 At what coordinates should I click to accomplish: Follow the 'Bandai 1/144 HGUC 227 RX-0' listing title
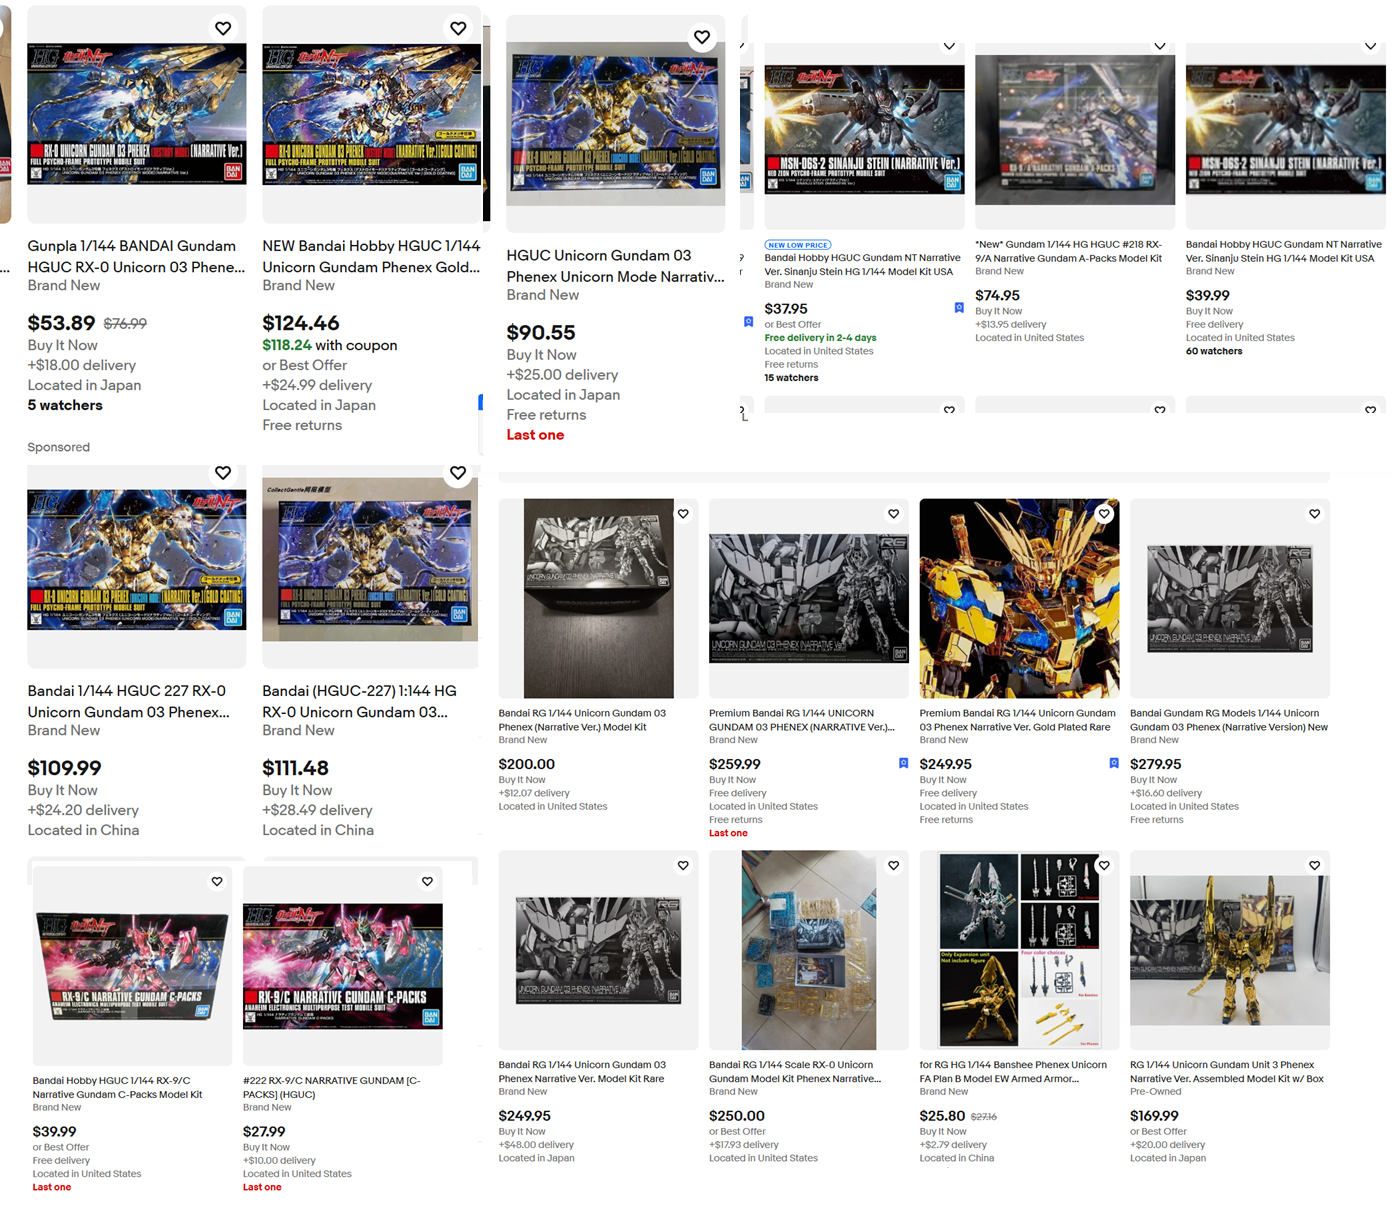point(128,701)
